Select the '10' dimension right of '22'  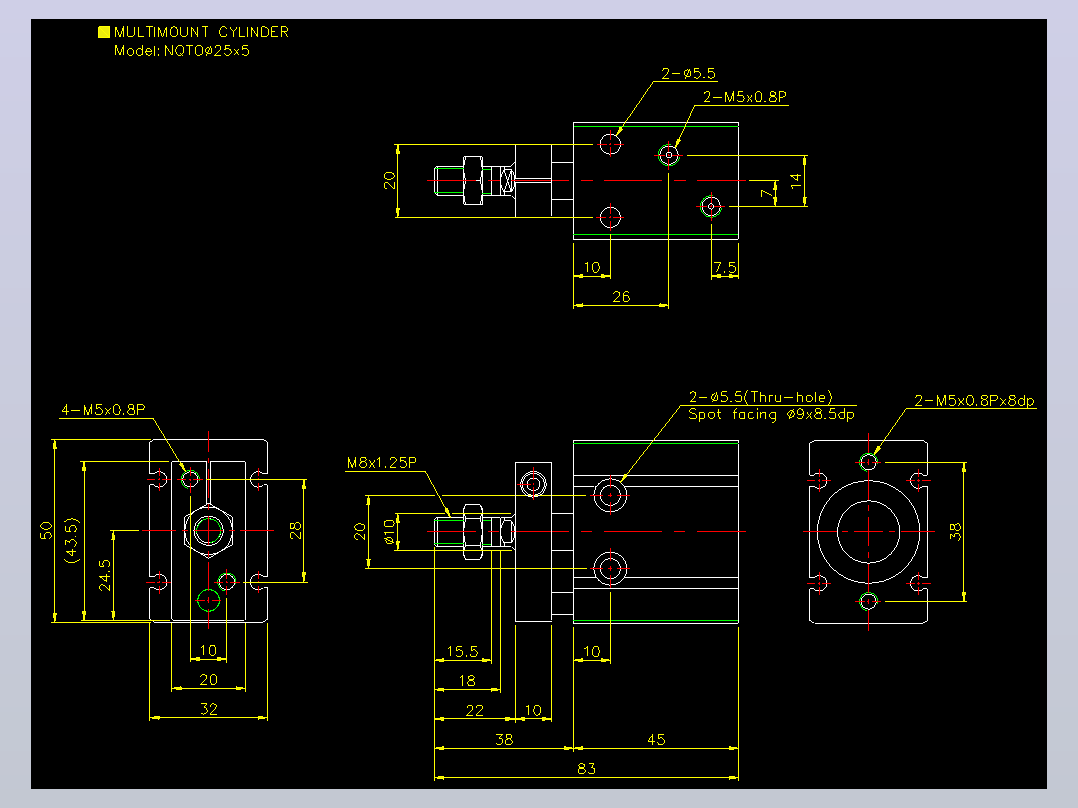[534, 710]
